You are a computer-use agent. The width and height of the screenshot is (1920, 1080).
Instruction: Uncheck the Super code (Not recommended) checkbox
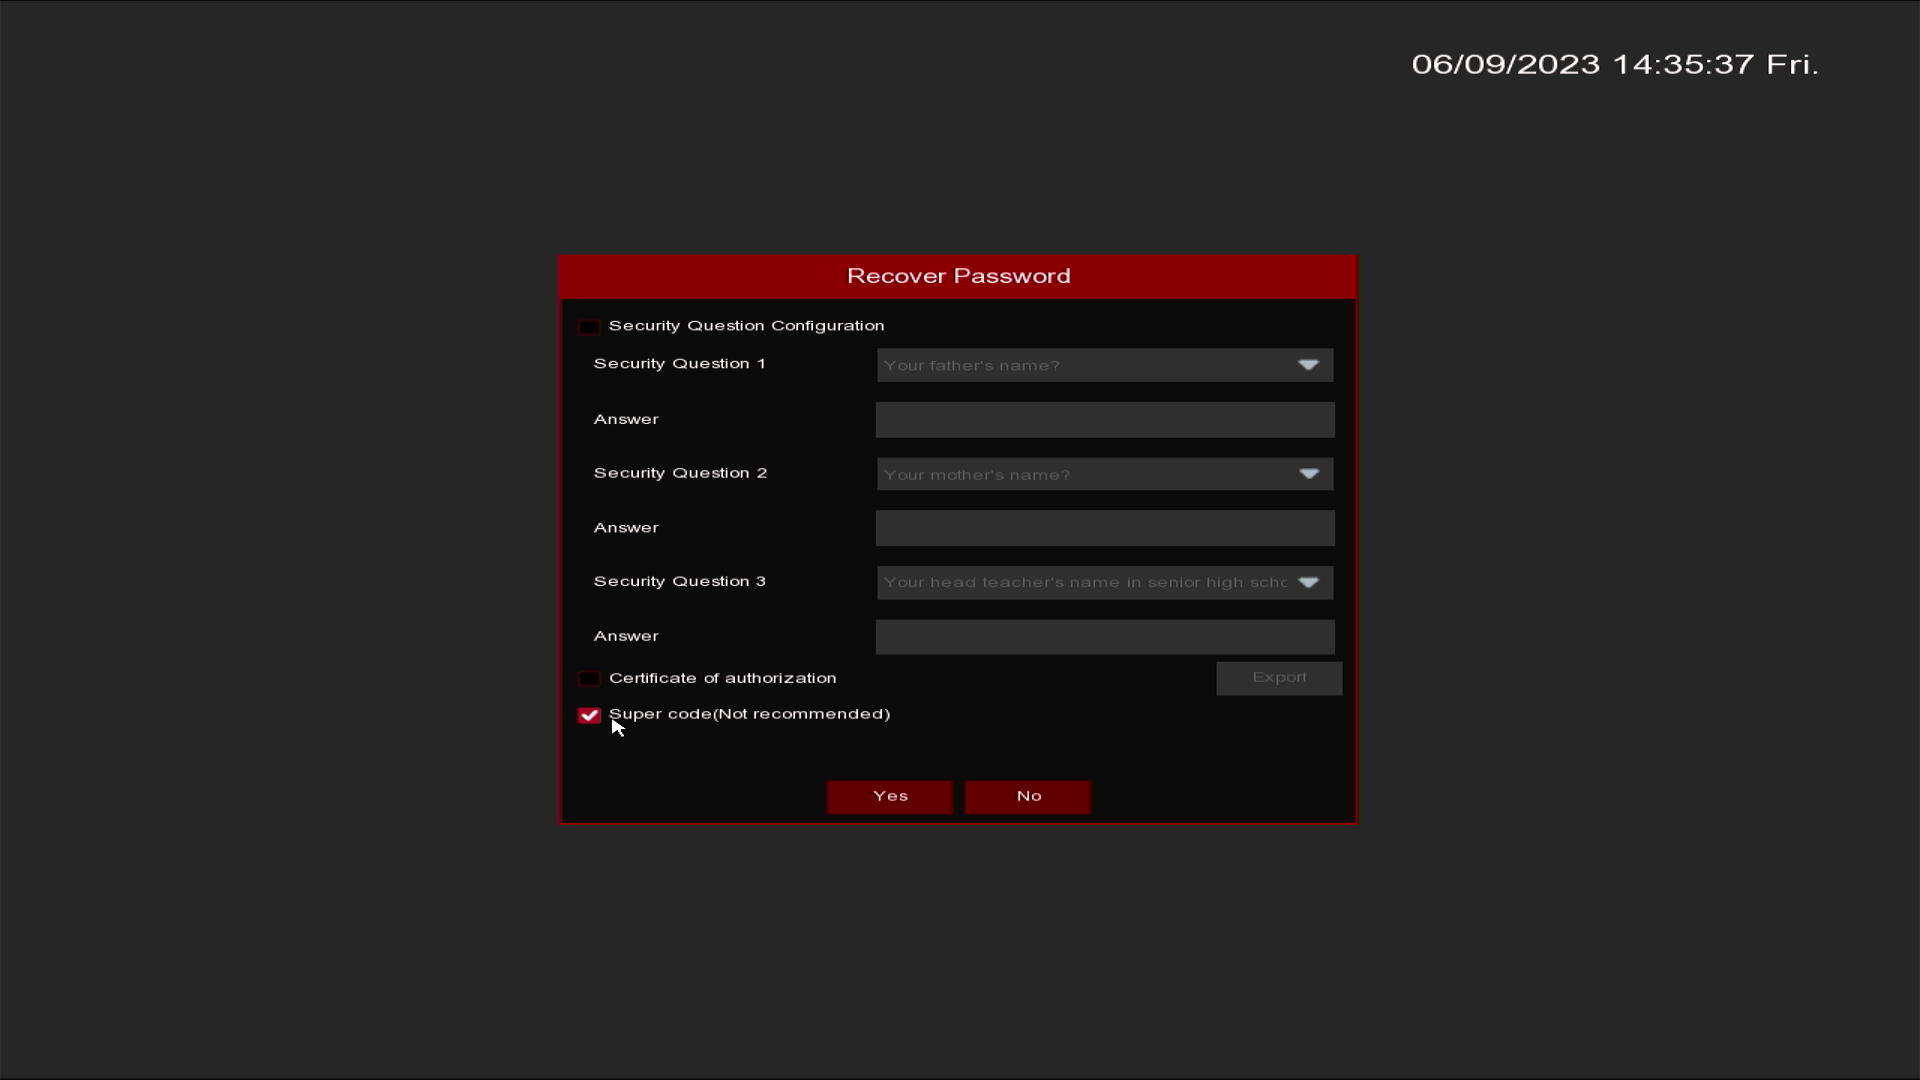click(589, 716)
